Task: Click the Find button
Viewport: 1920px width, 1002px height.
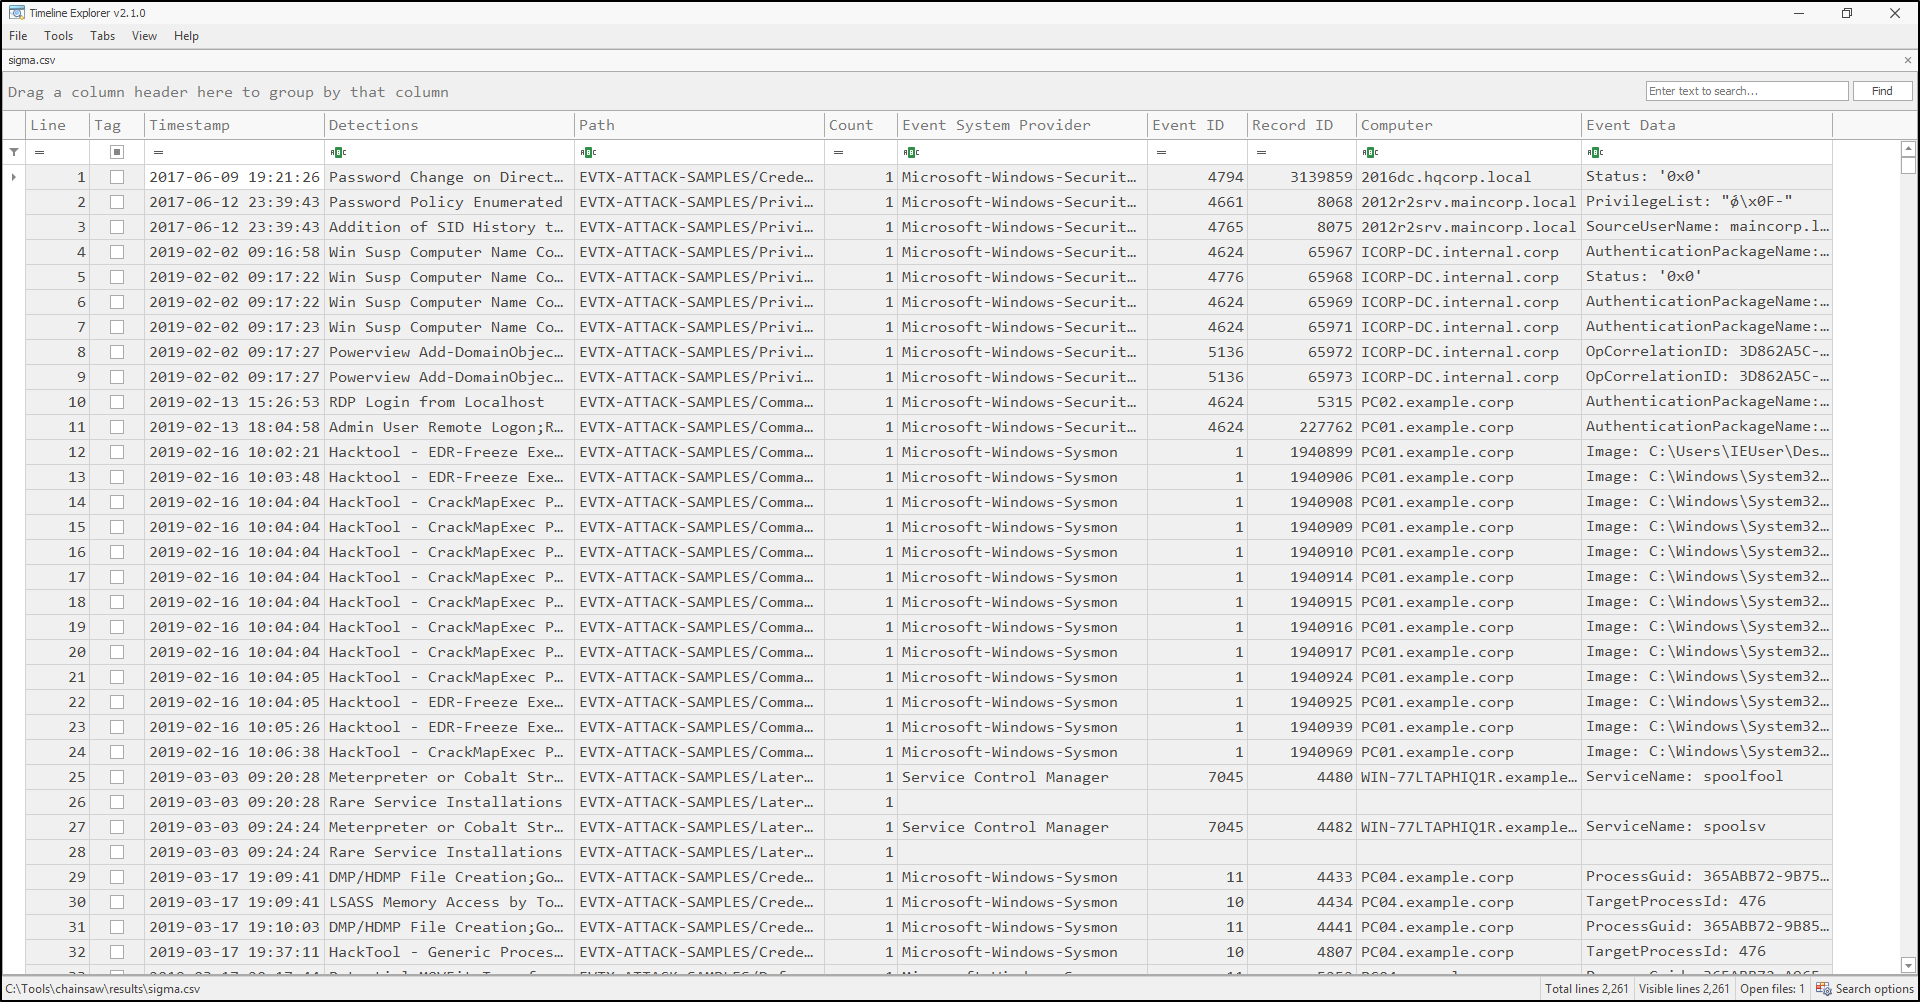Action: click(x=1882, y=91)
